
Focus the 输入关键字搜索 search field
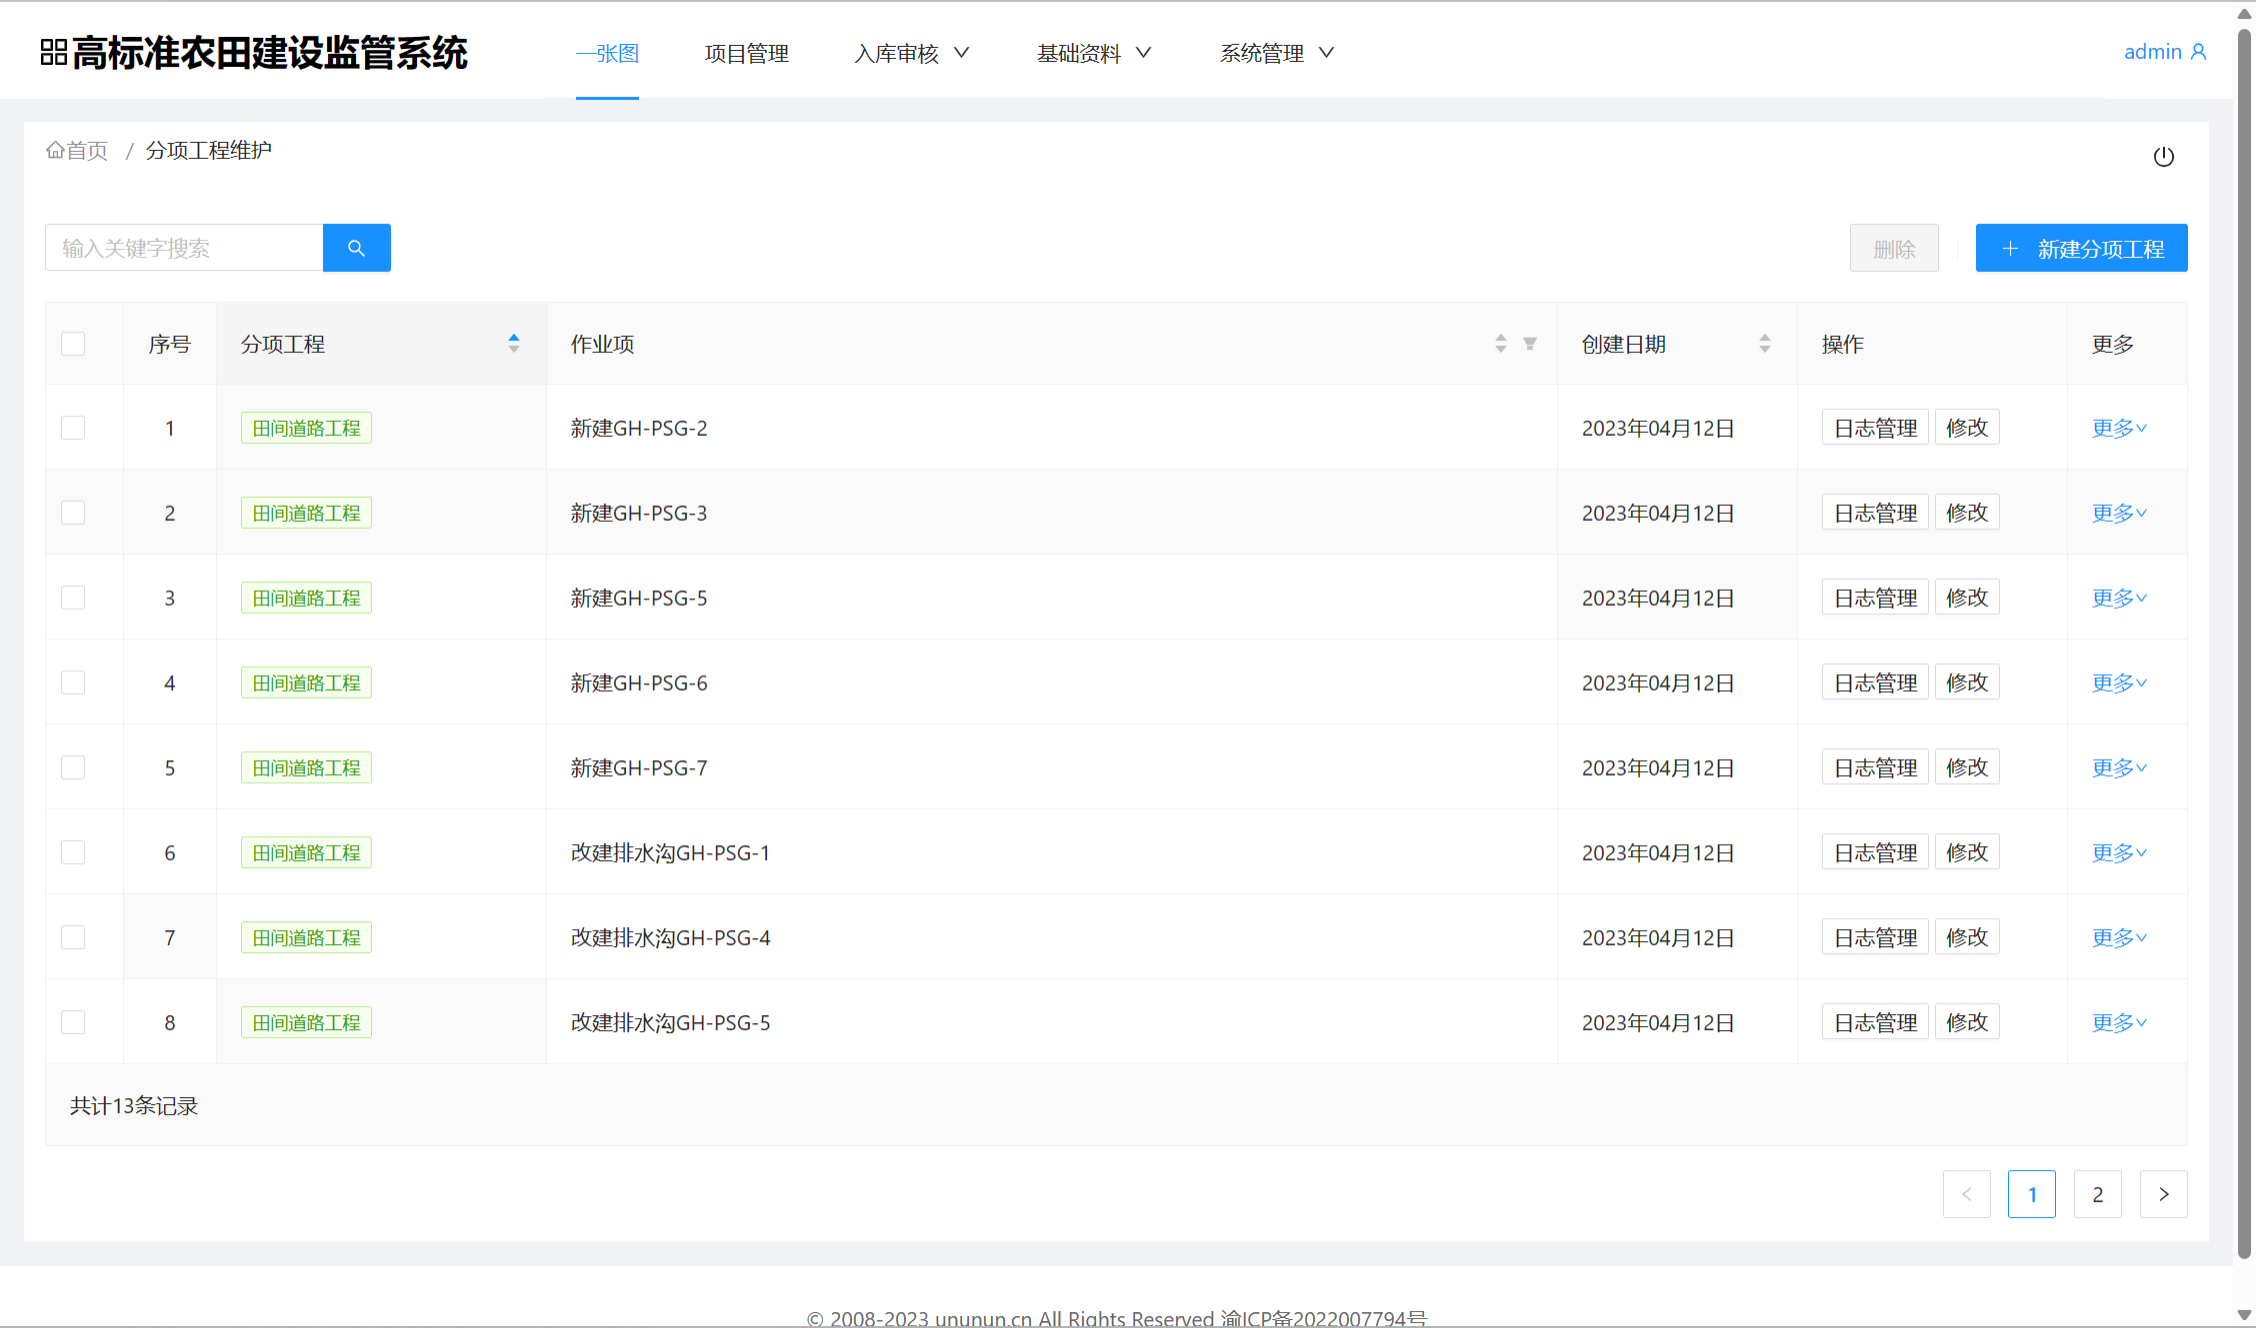coord(184,248)
